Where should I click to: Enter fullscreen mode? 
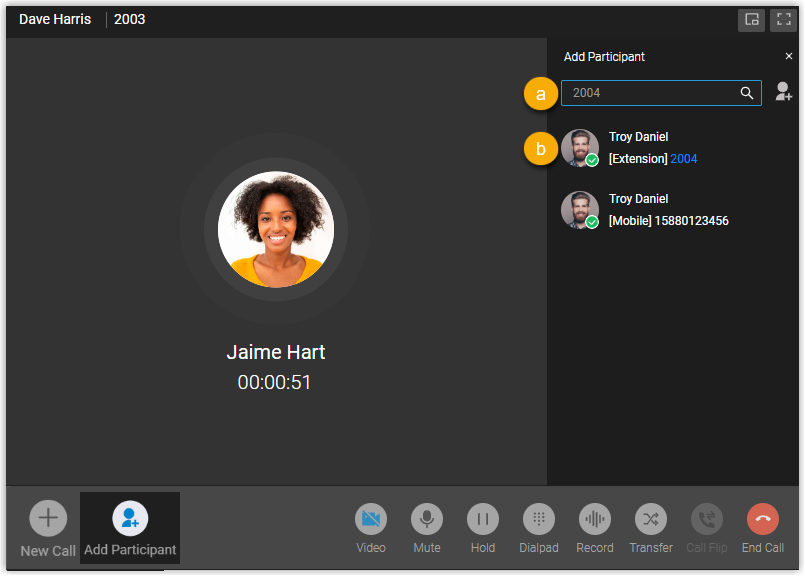pos(783,20)
